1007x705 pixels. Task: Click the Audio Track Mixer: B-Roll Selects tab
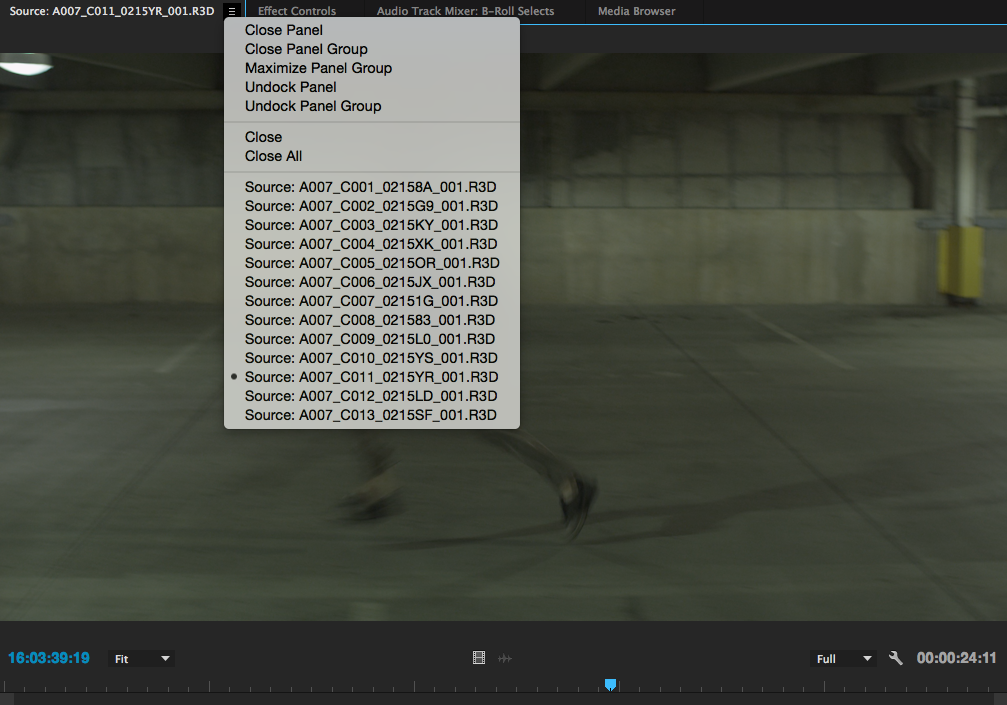[x=465, y=11]
